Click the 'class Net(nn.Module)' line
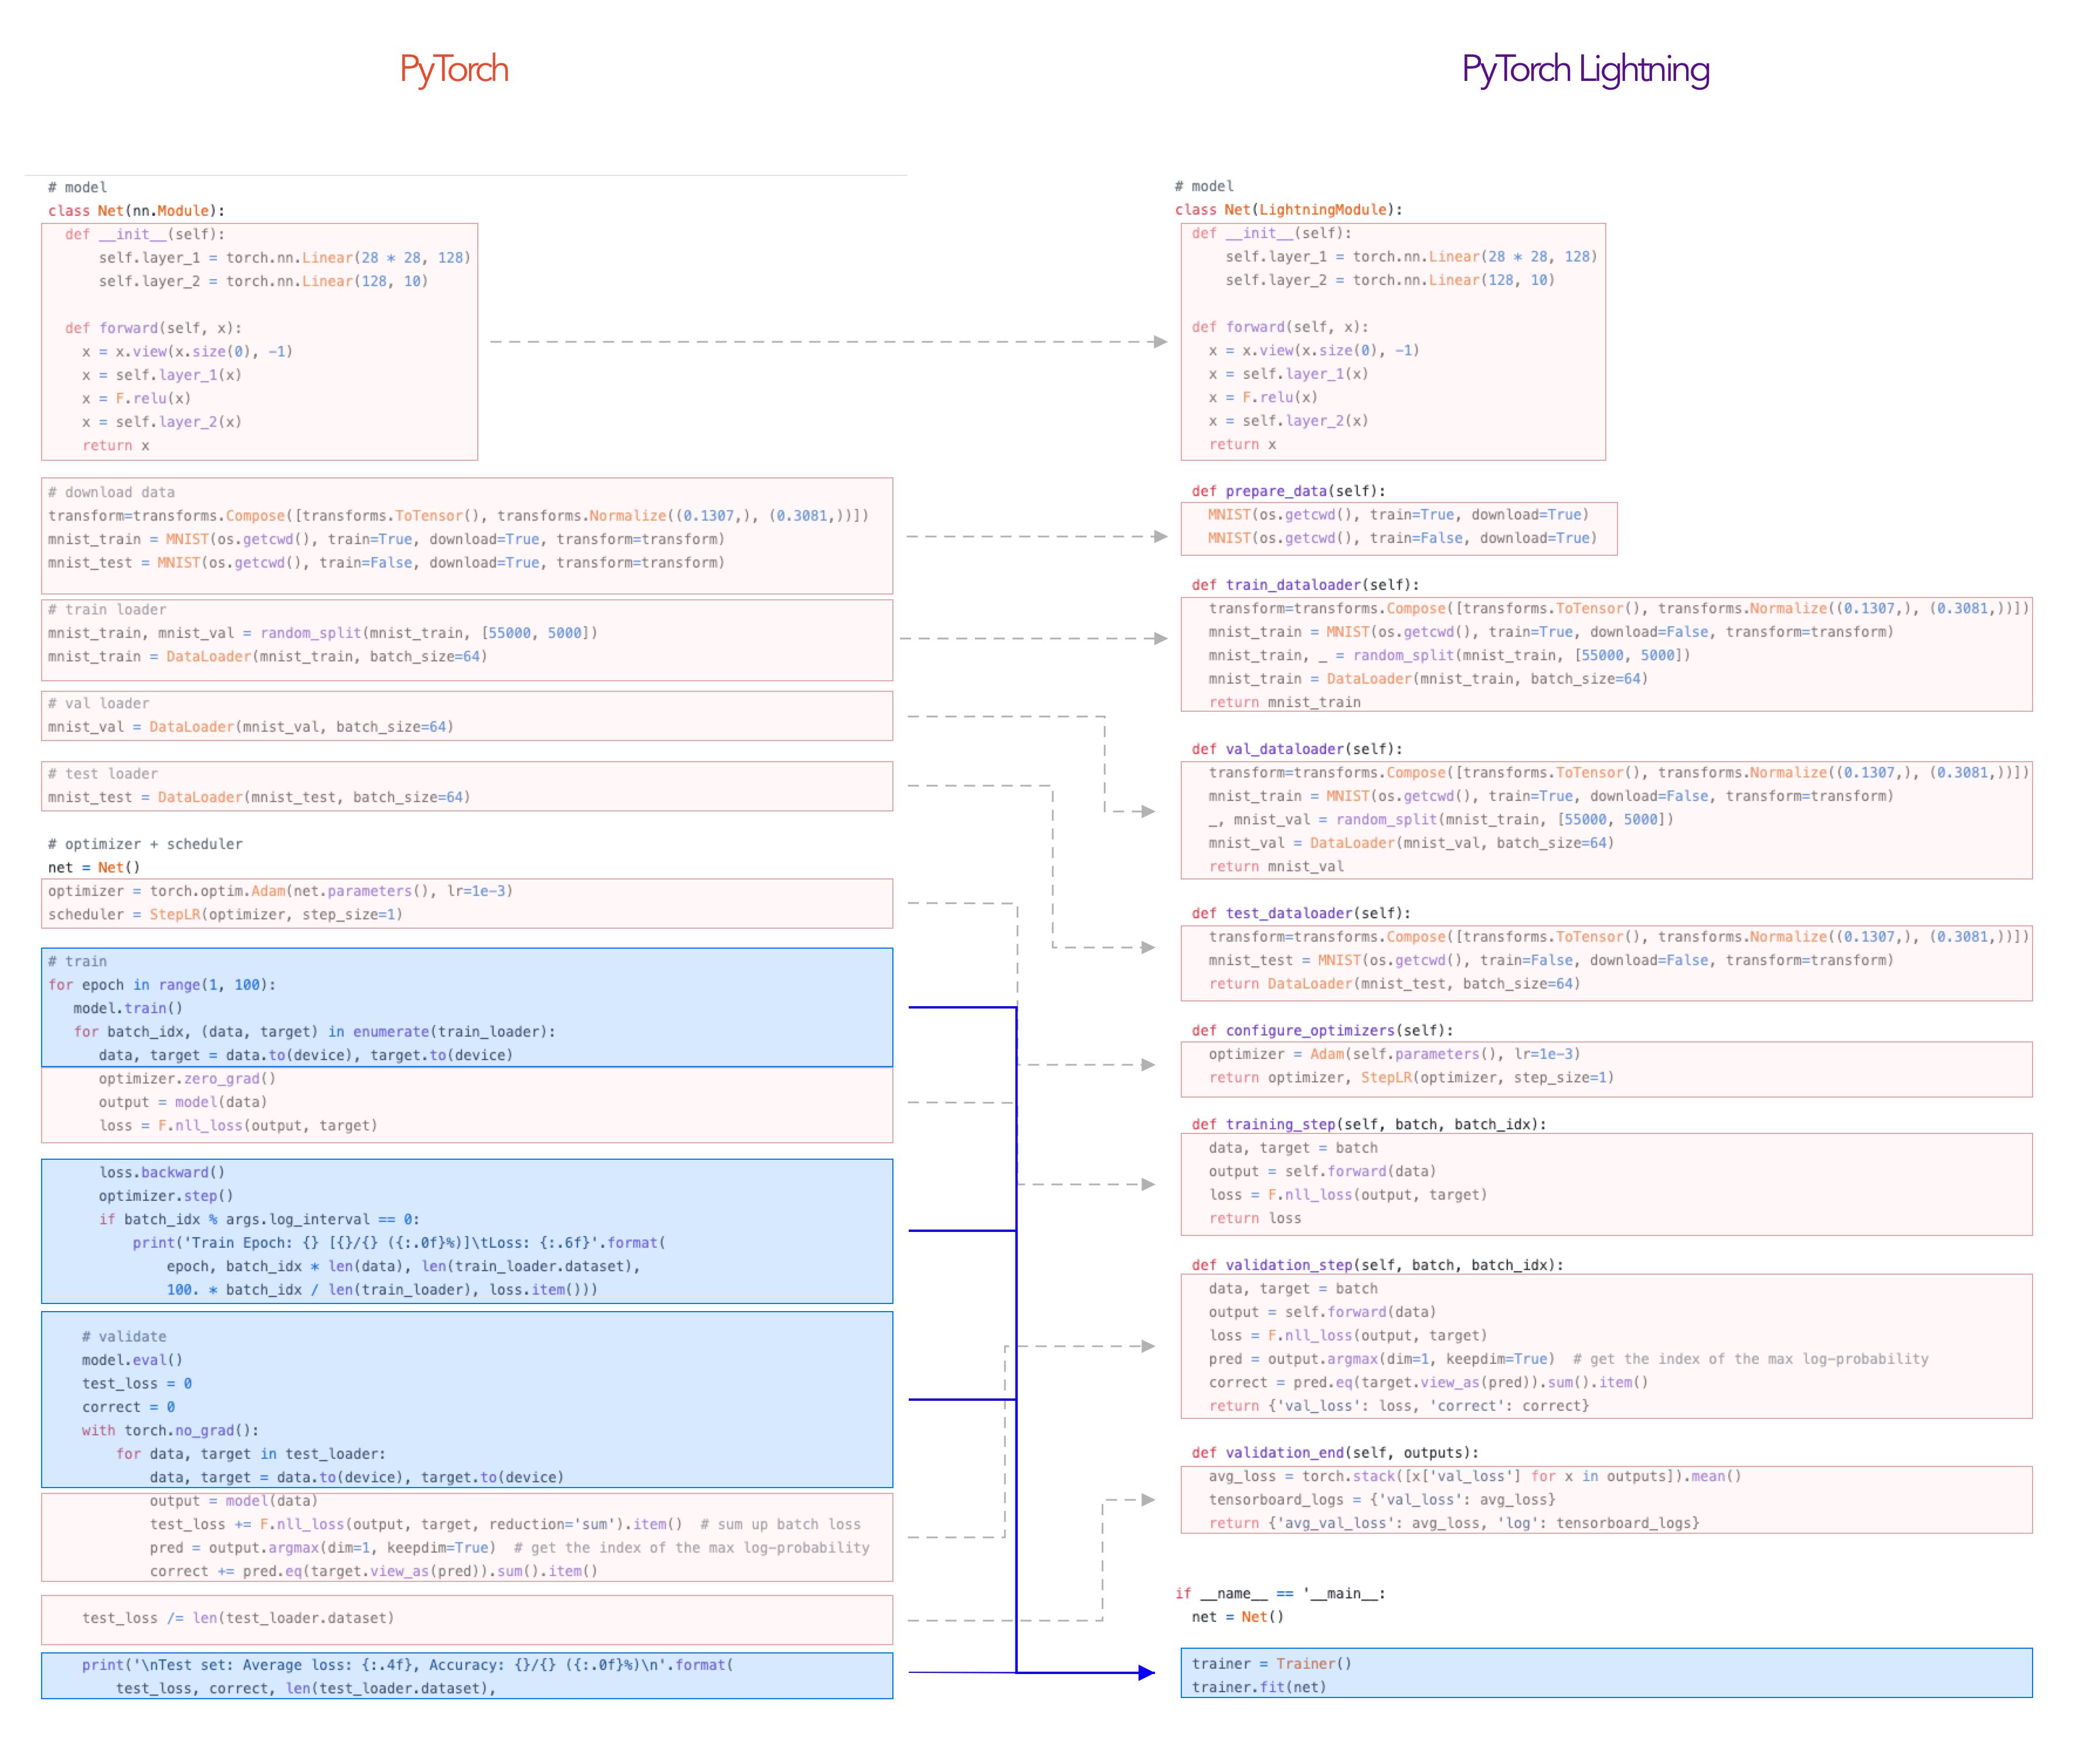Image resolution: width=2100 pixels, height=1752 pixels. pyautogui.click(x=136, y=211)
